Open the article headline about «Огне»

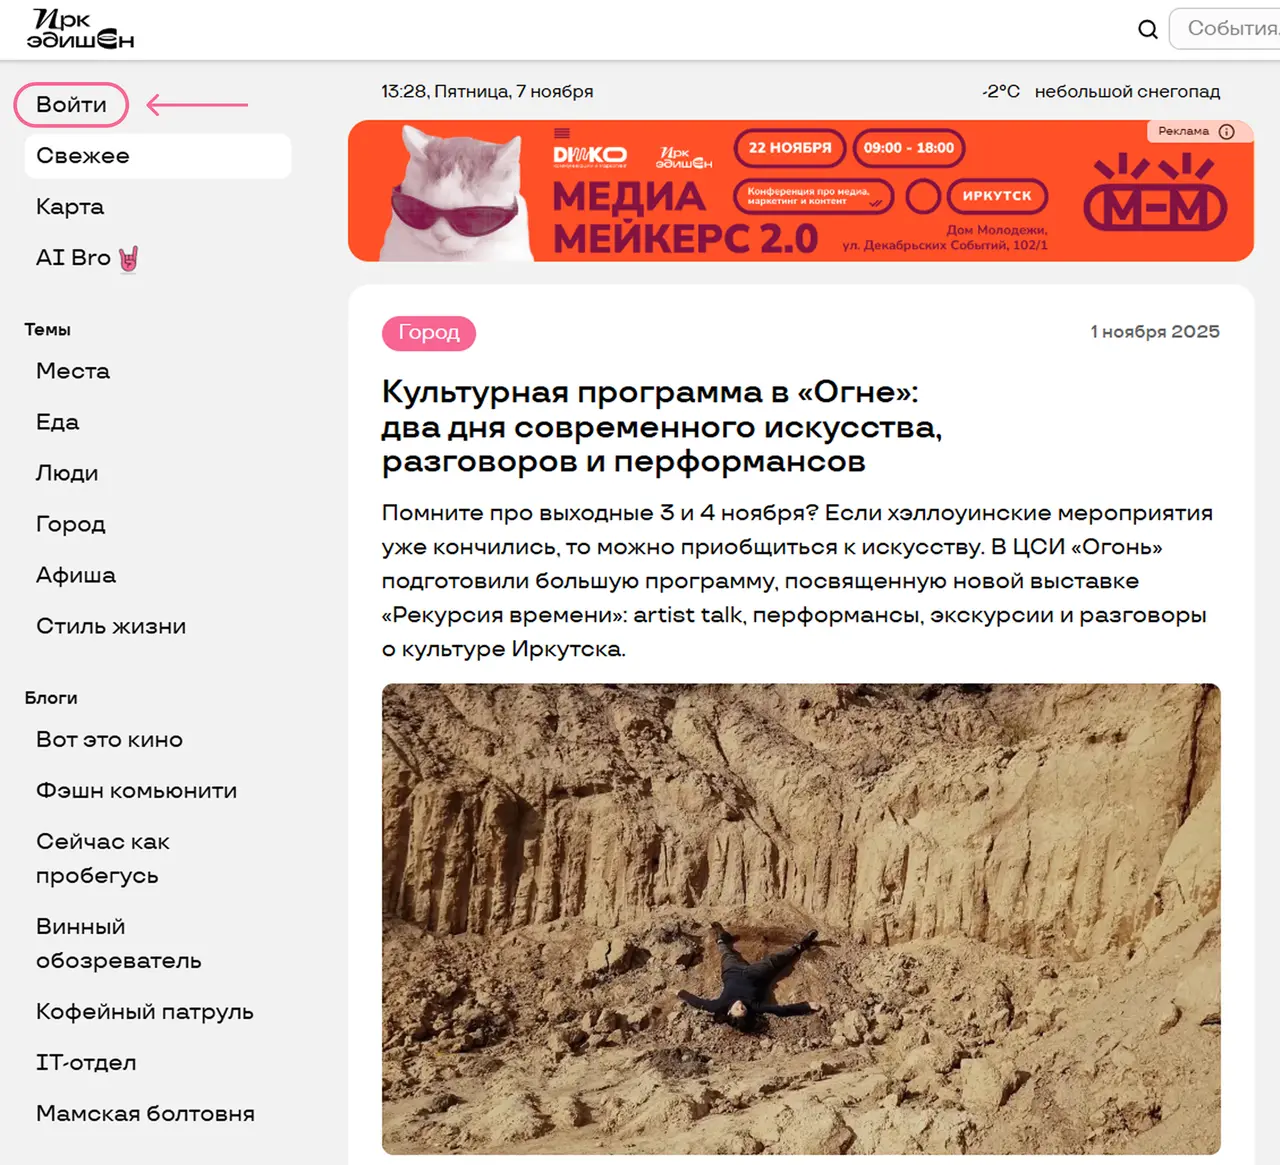coord(662,427)
